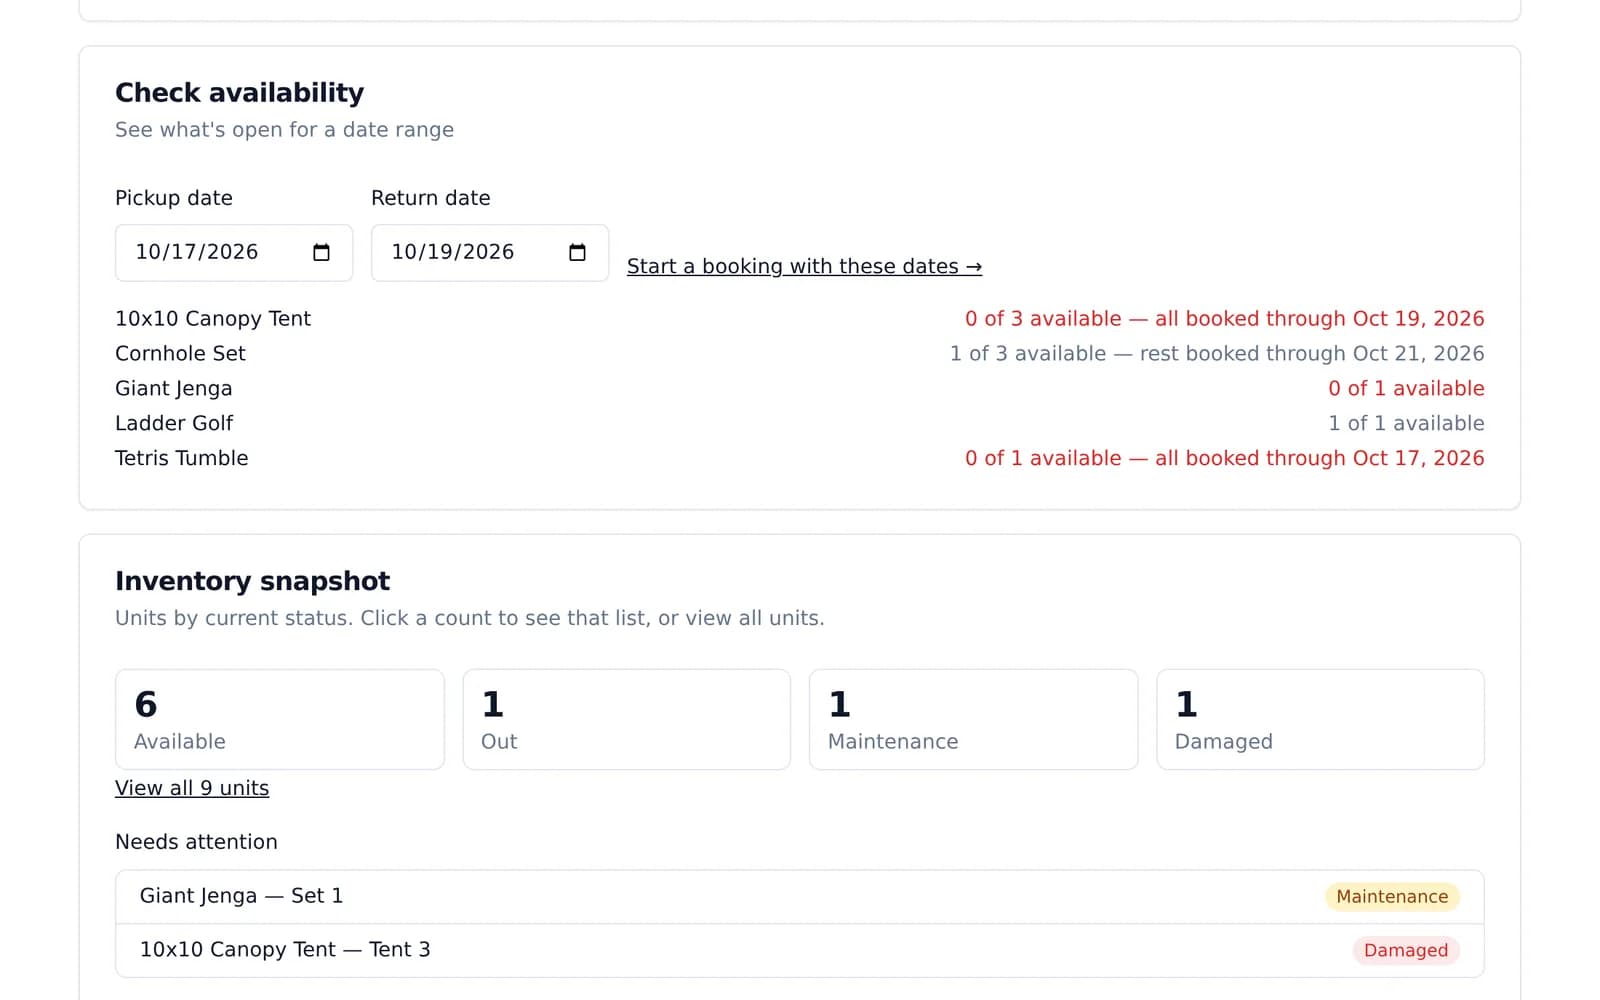Open the Damaged units count card
Image resolution: width=1600 pixels, height=1000 pixels.
pyautogui.click(x=1321, y=720)
